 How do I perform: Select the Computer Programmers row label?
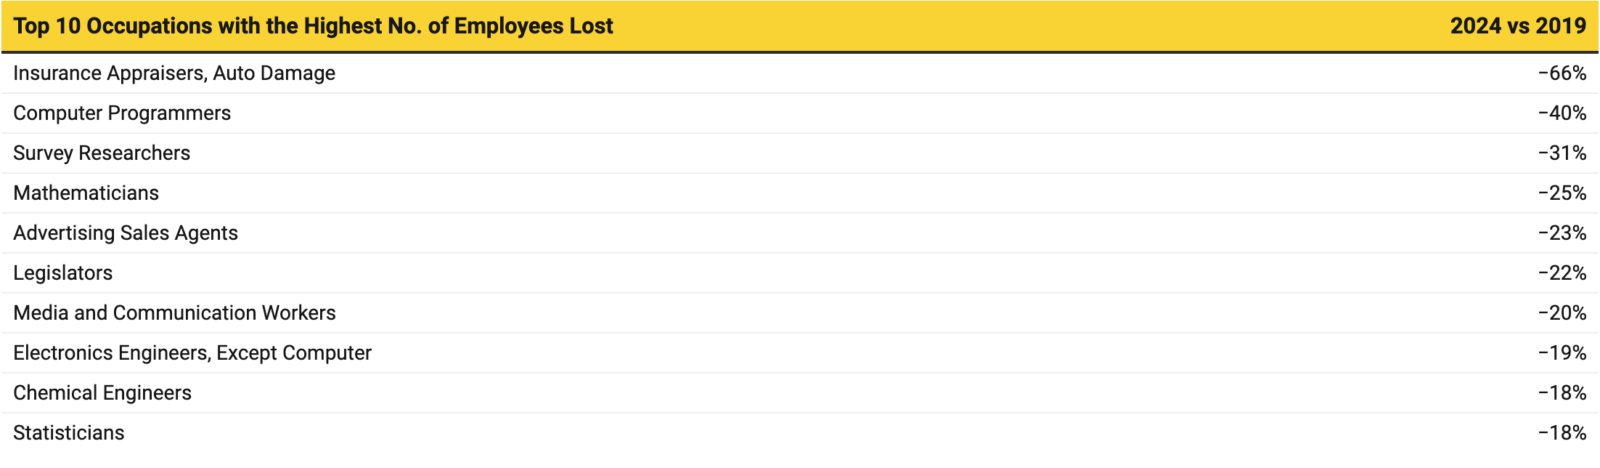click(122, 113)
